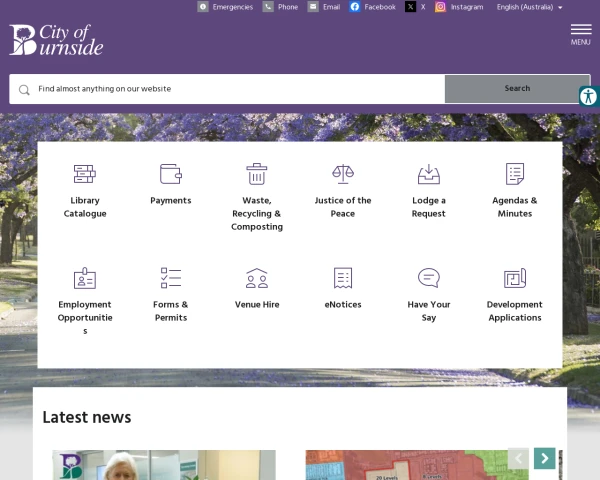Click the magnifier icon in search box
Screen dimensions: 600x480
click(x=24, y=90)
